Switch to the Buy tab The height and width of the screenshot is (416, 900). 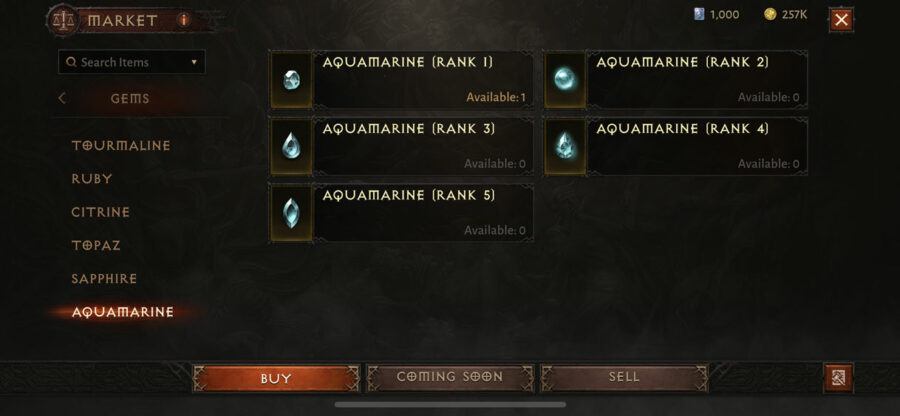click(276, 378)
